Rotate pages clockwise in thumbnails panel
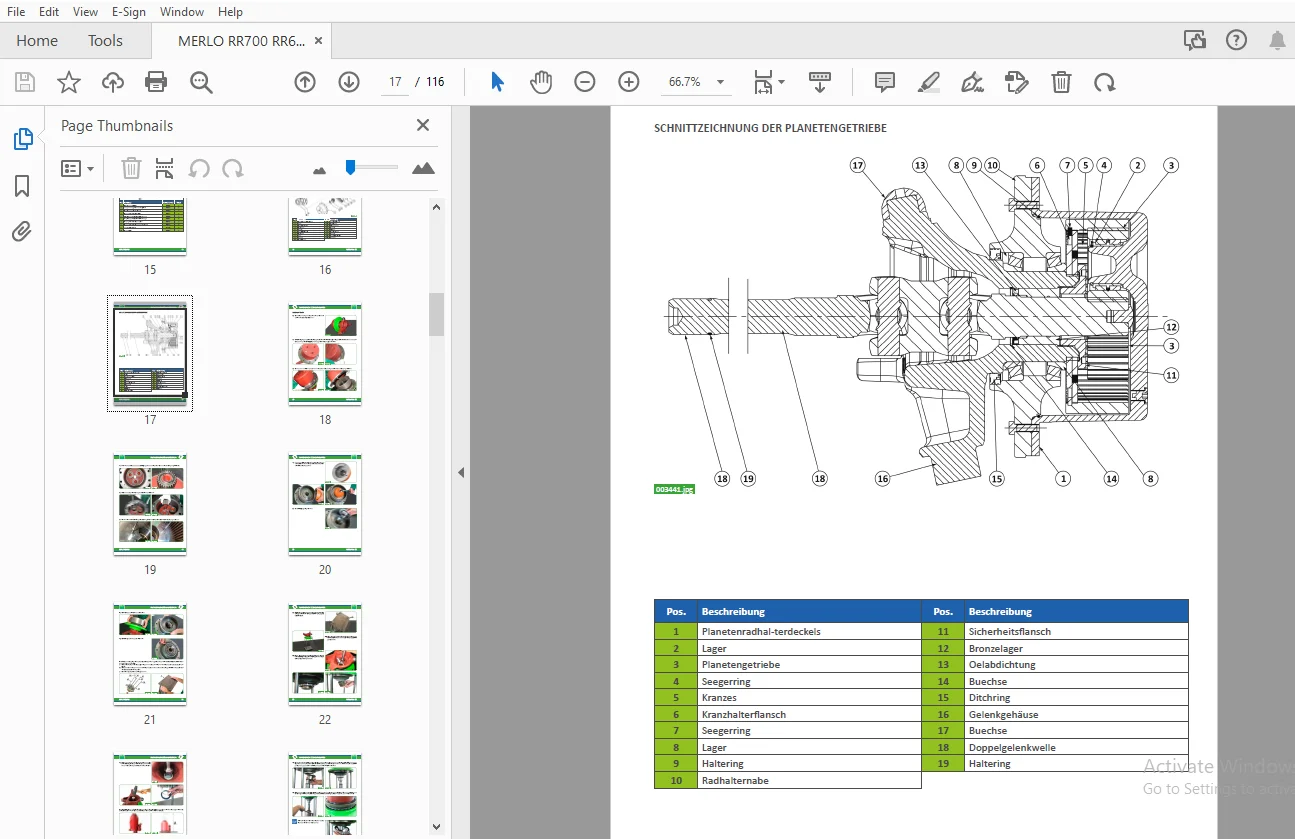The image size is (1295, 839). click(x=233, y=169)
